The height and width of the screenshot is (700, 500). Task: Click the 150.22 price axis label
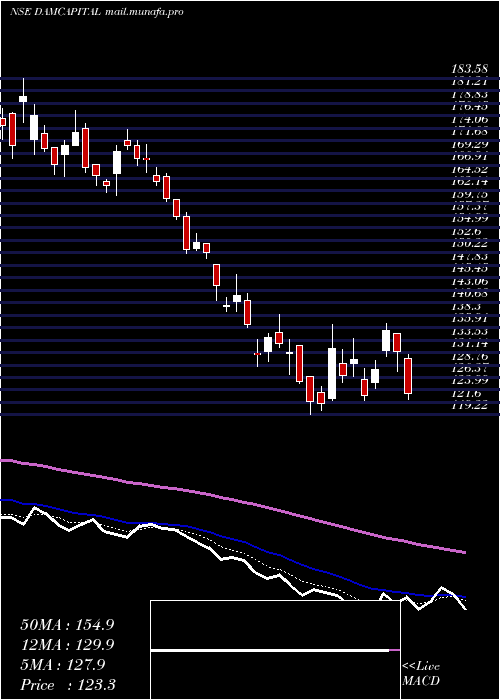pos(470,244)
